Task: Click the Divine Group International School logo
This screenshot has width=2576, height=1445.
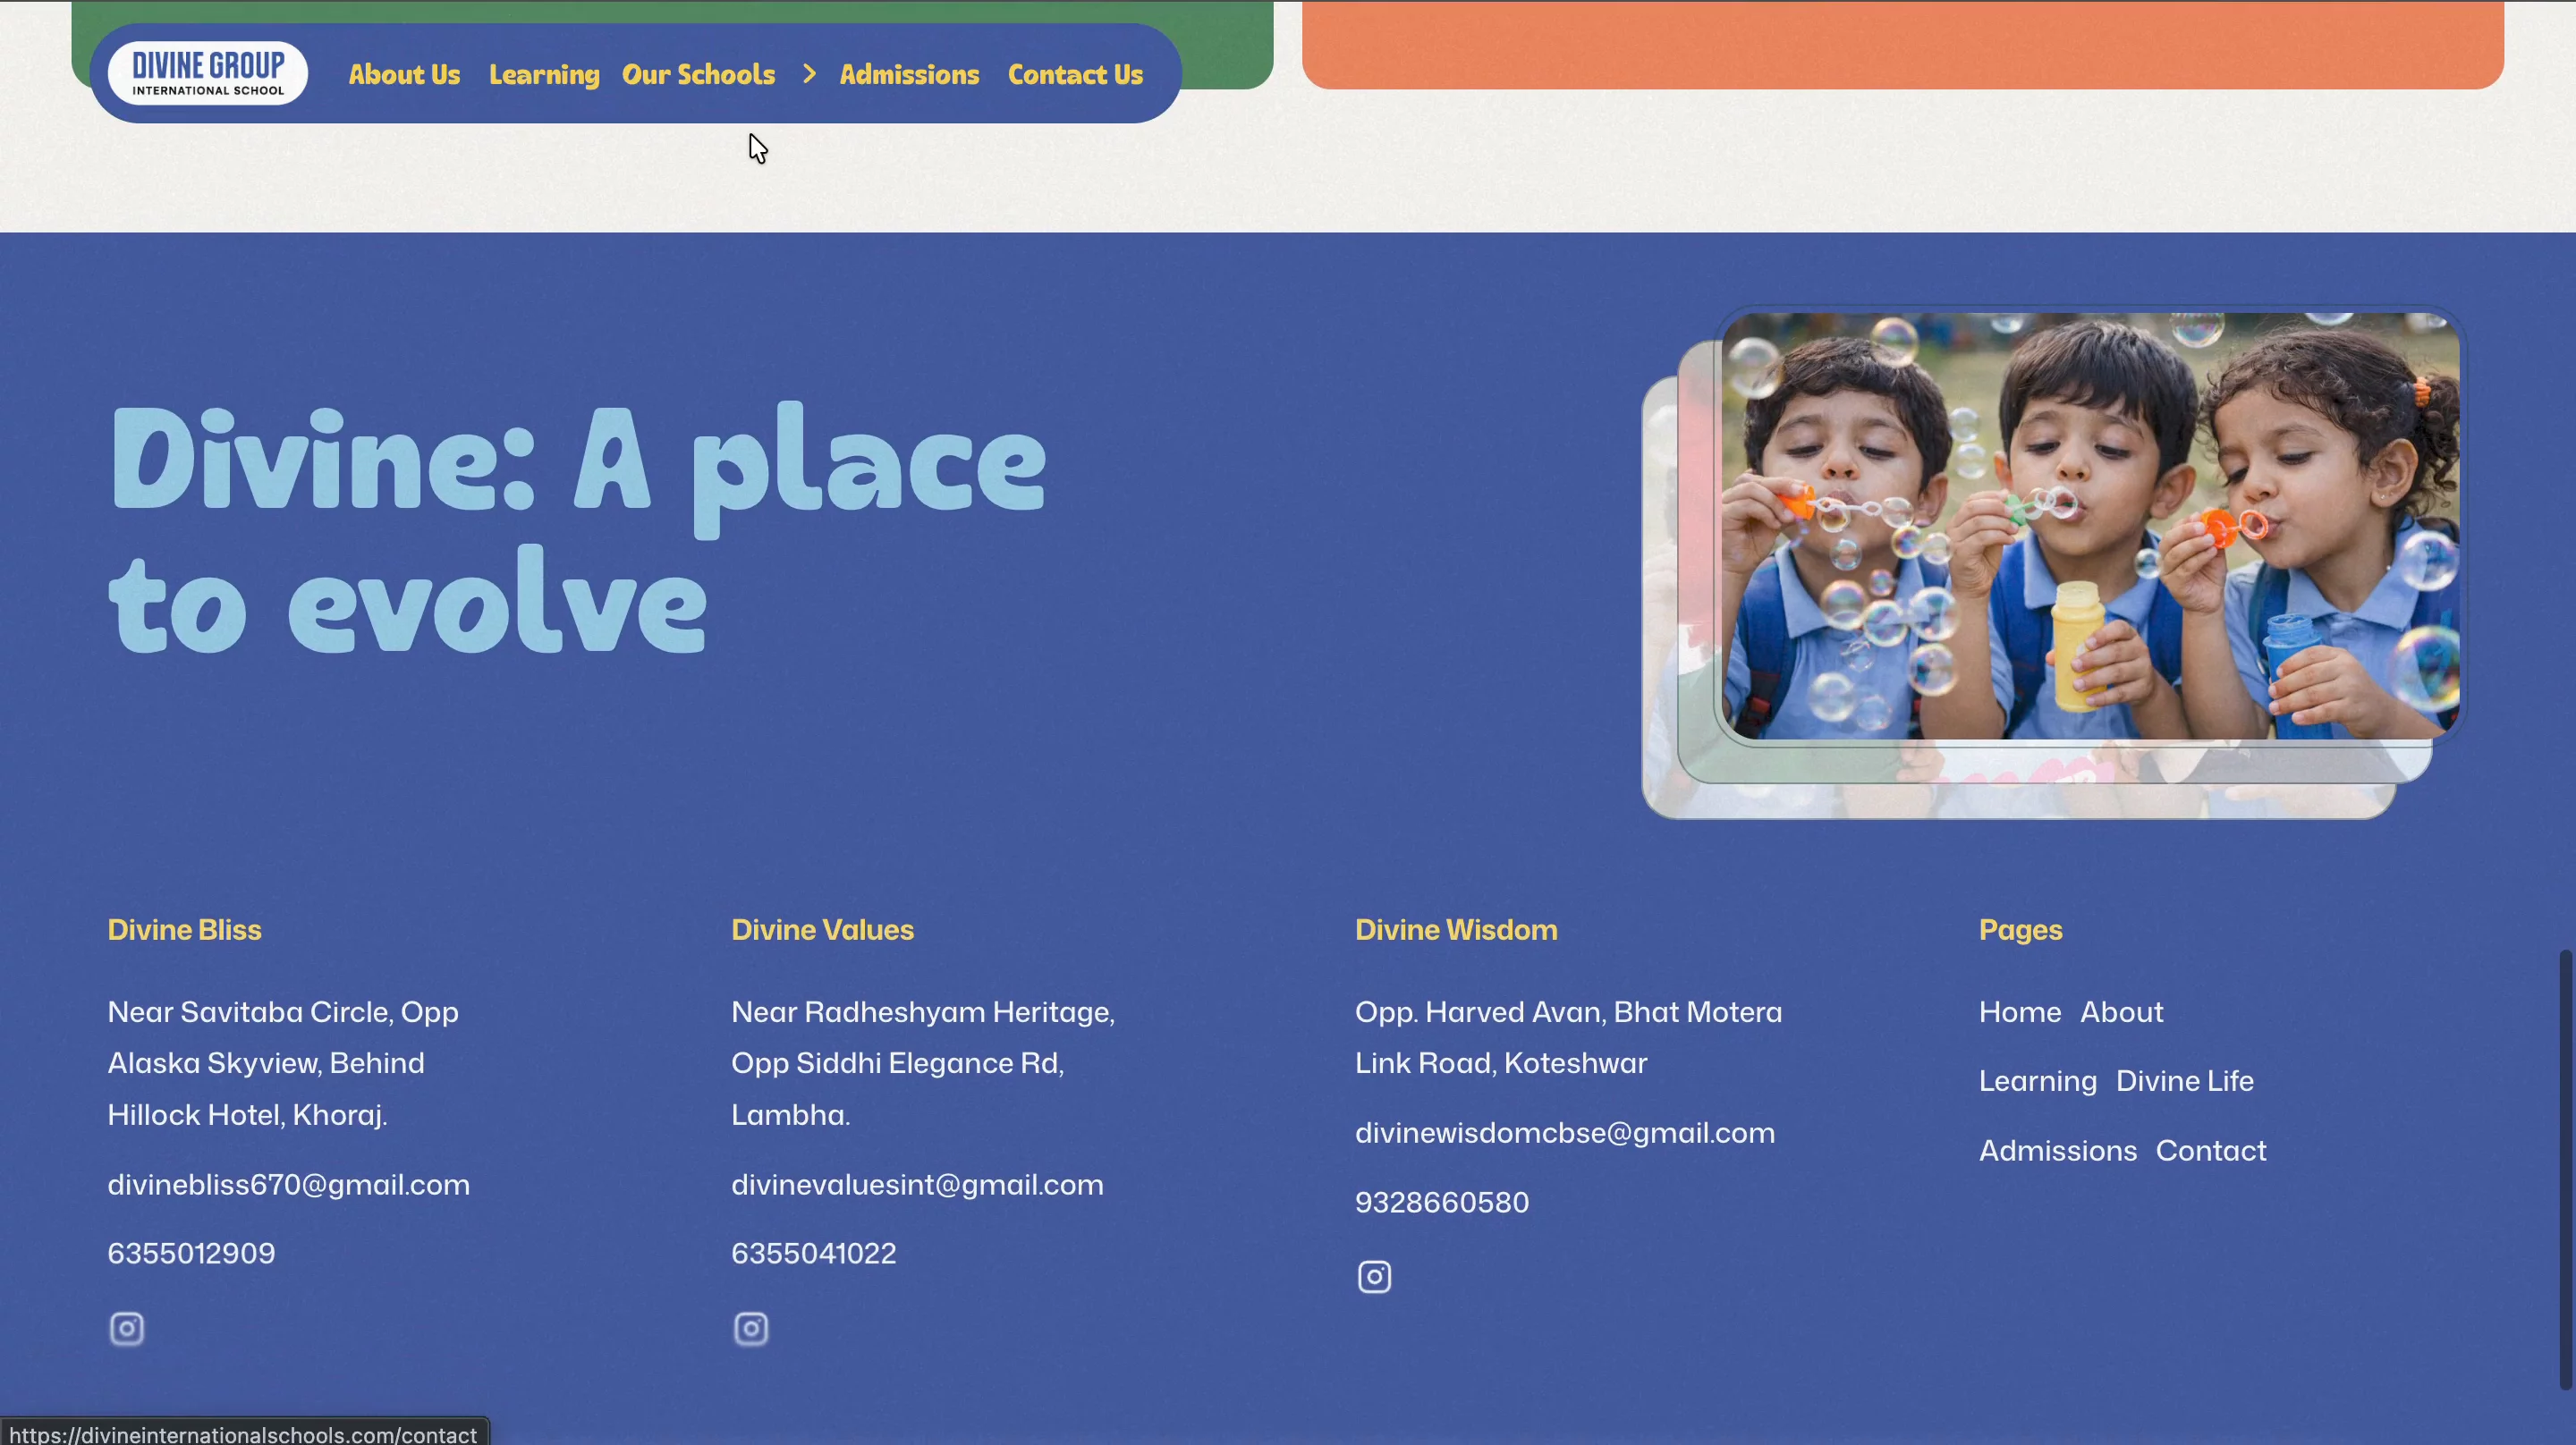Action: (208, 73)
